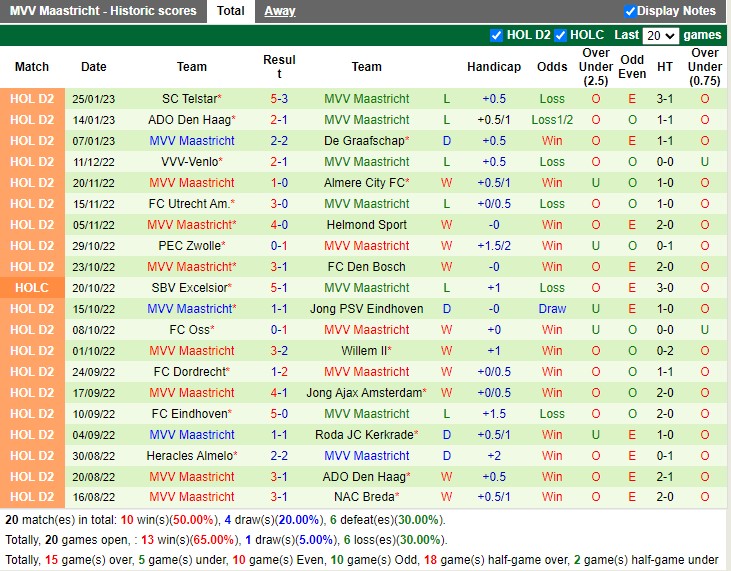The image size is (731, 571).
Task: Click the Odd Even column header
Action: [x=632, y=67]
